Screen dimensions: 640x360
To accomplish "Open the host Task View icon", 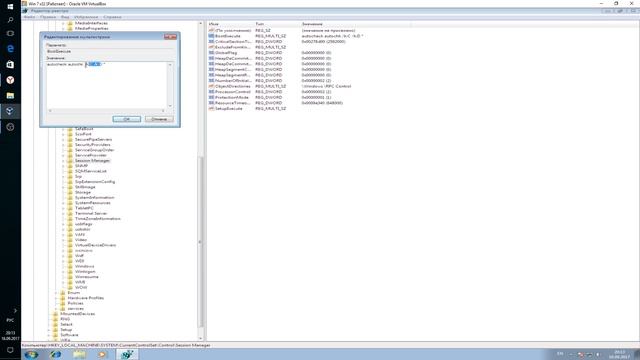I will (x=10, y=33).
